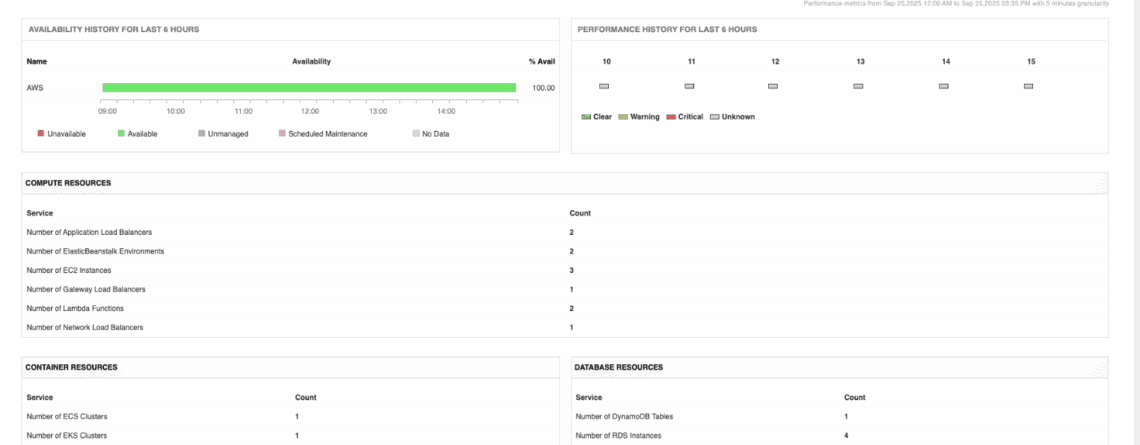1140x445 pixels.
Task: Click the Performance History for Last 6 Hours heading
Action: pyautogui.click(x=667, y=30)
